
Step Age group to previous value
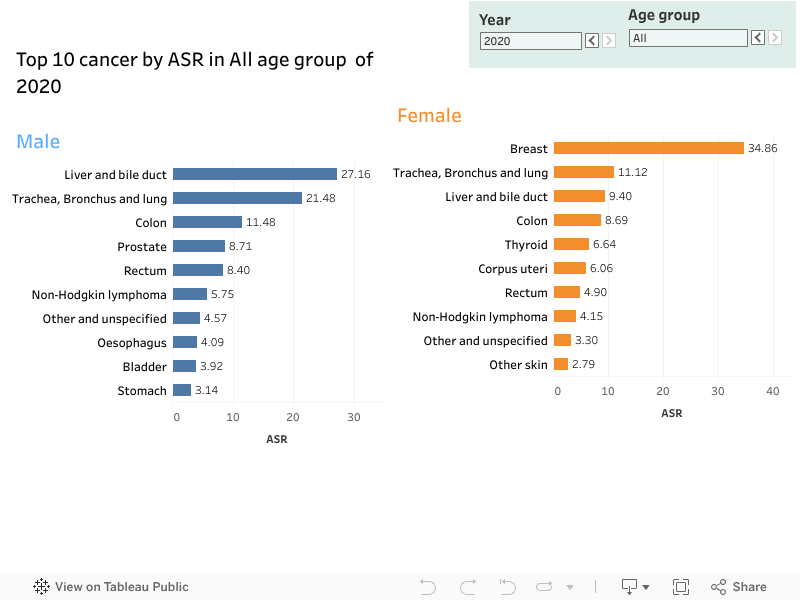[x=757, y=38]
